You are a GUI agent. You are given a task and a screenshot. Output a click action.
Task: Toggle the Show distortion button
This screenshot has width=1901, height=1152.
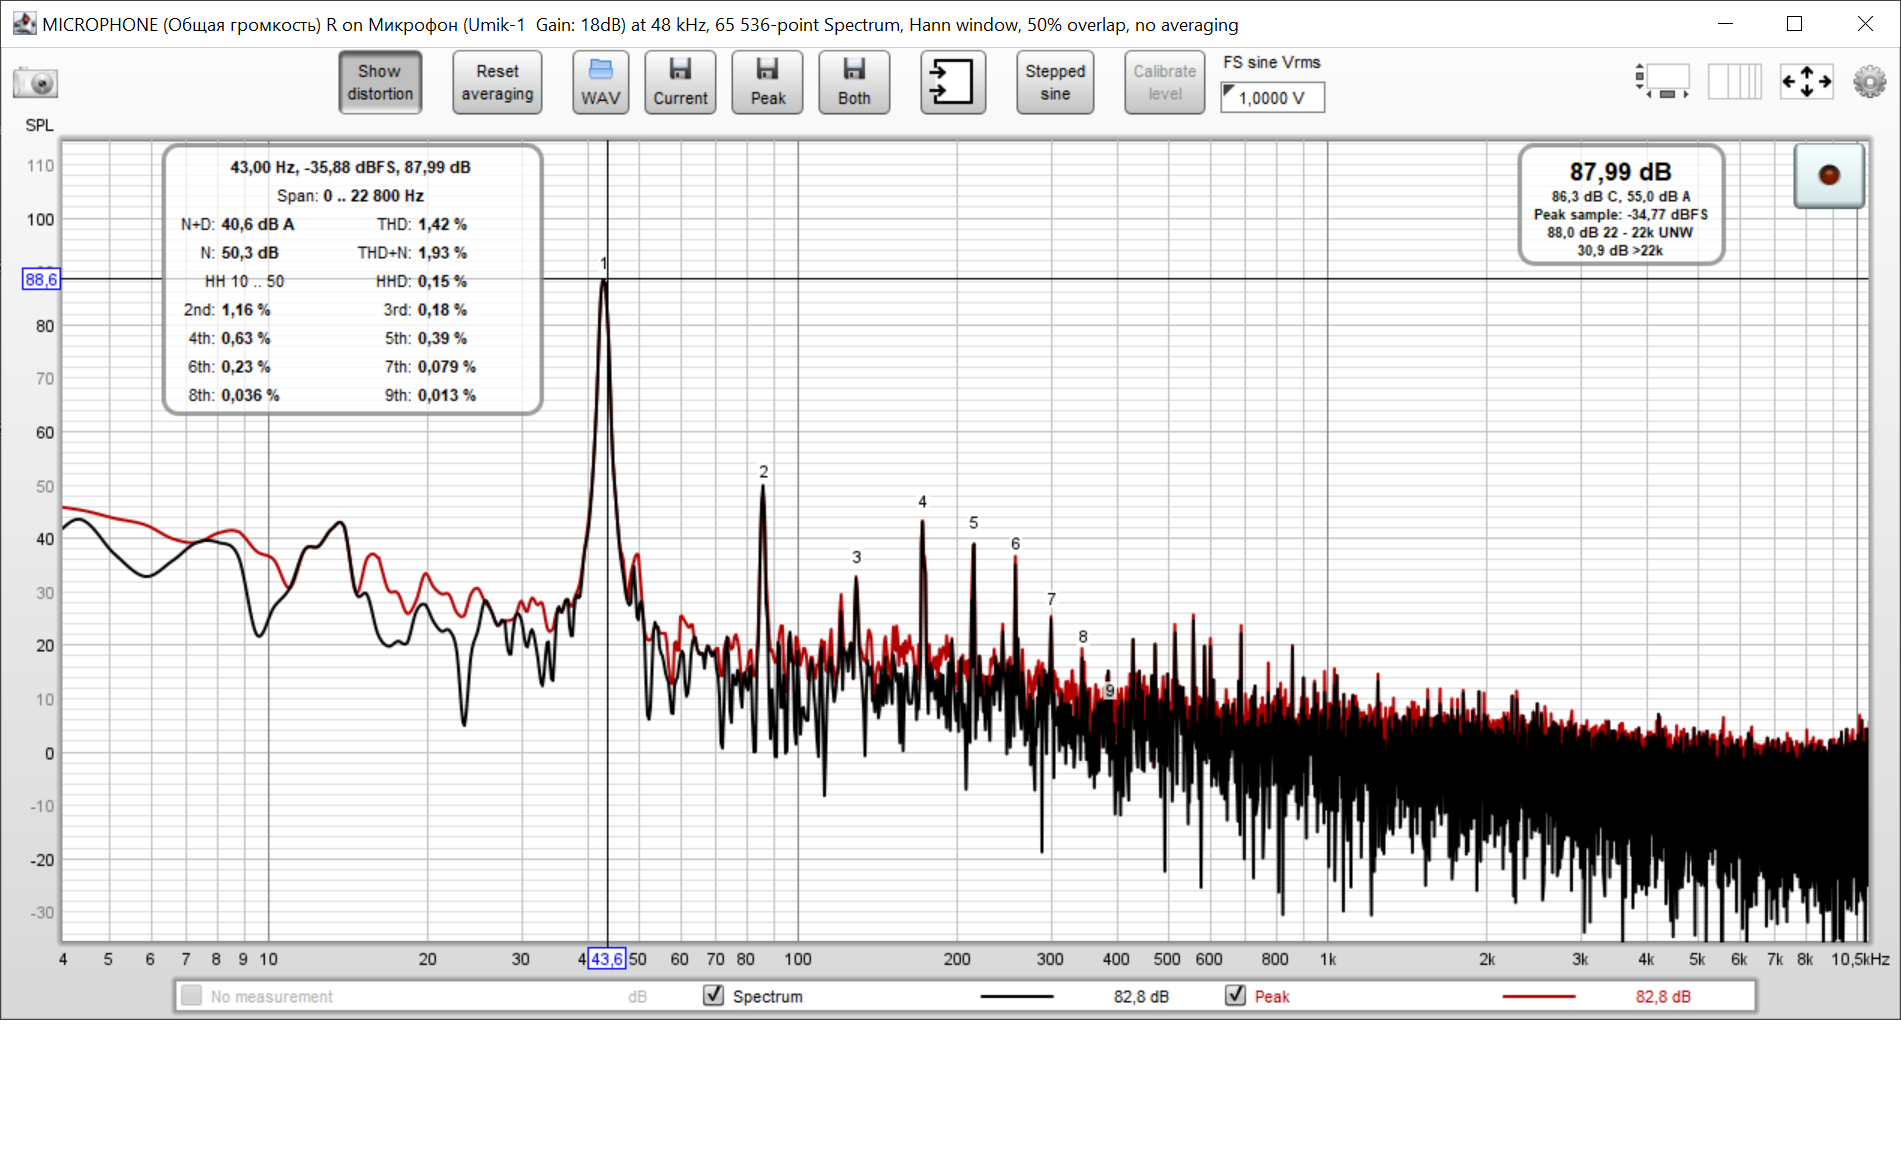click(x=380, y=82)
